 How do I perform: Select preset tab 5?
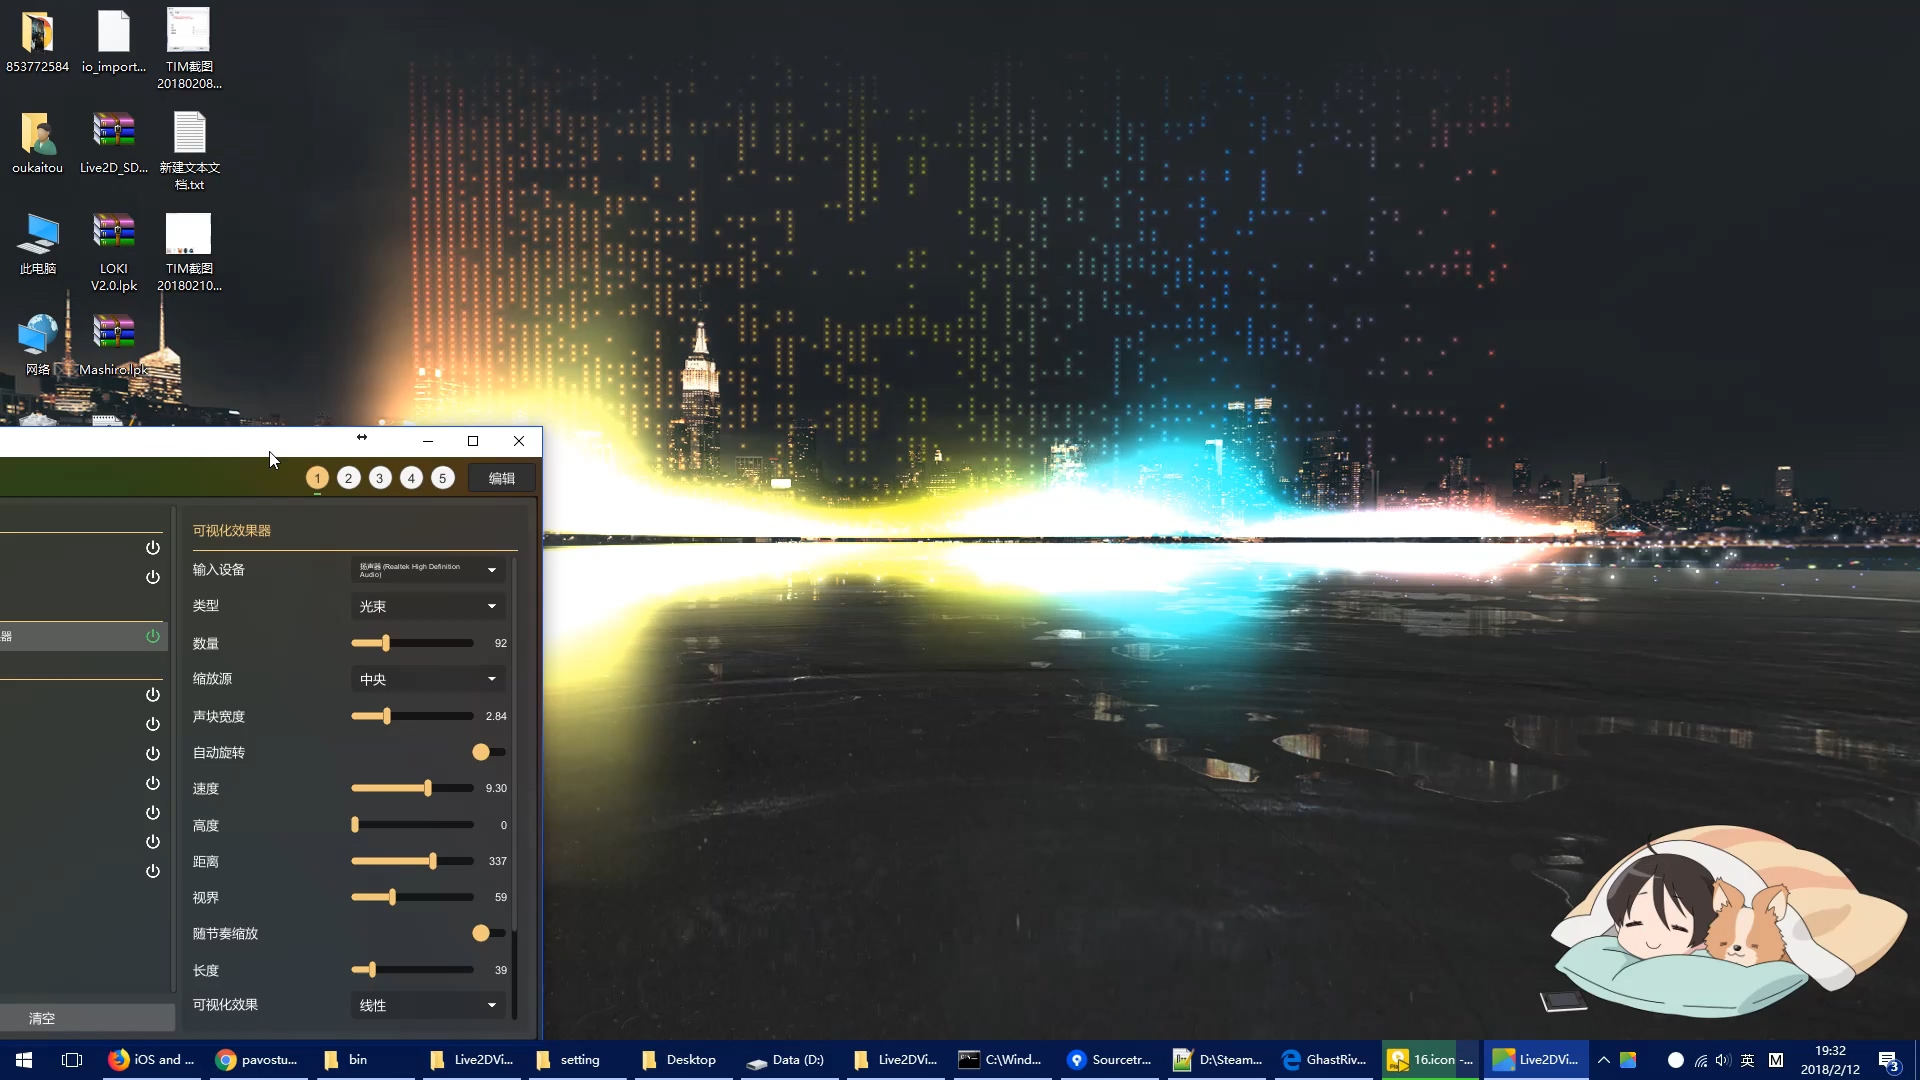[x=443, y=477]
